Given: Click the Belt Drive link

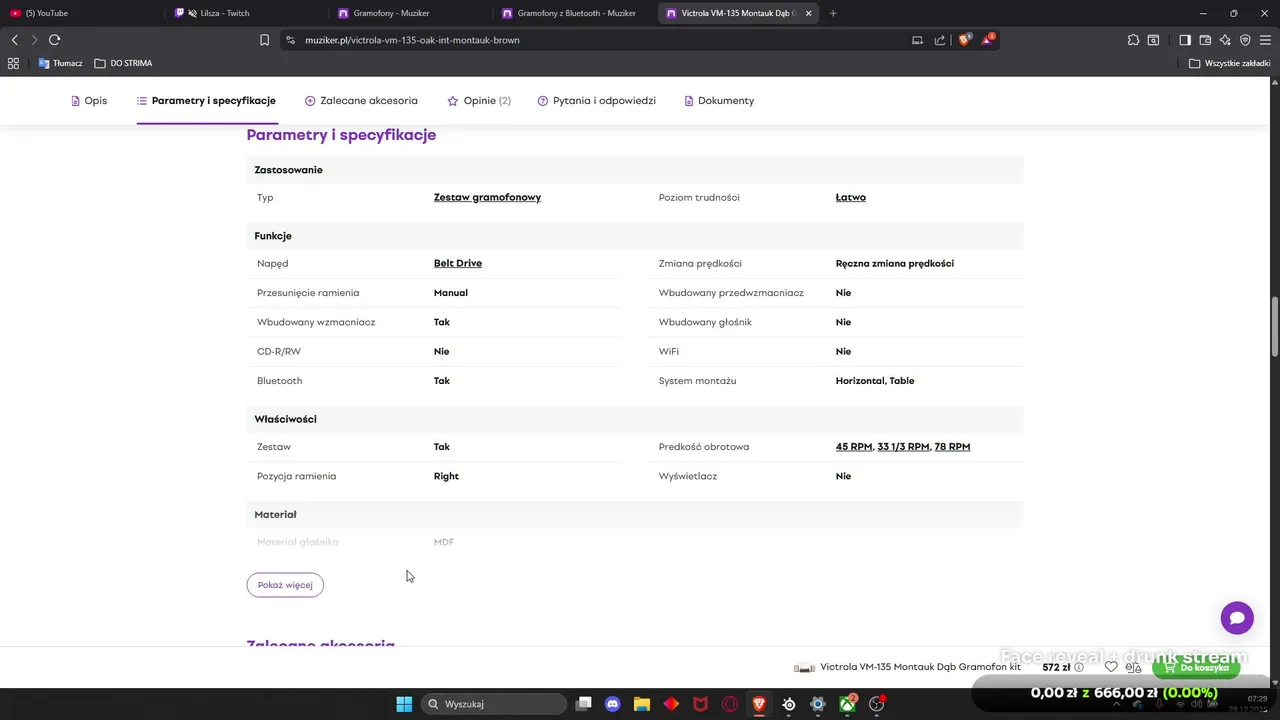Looking at the screenshot, I should click(458, 263).
